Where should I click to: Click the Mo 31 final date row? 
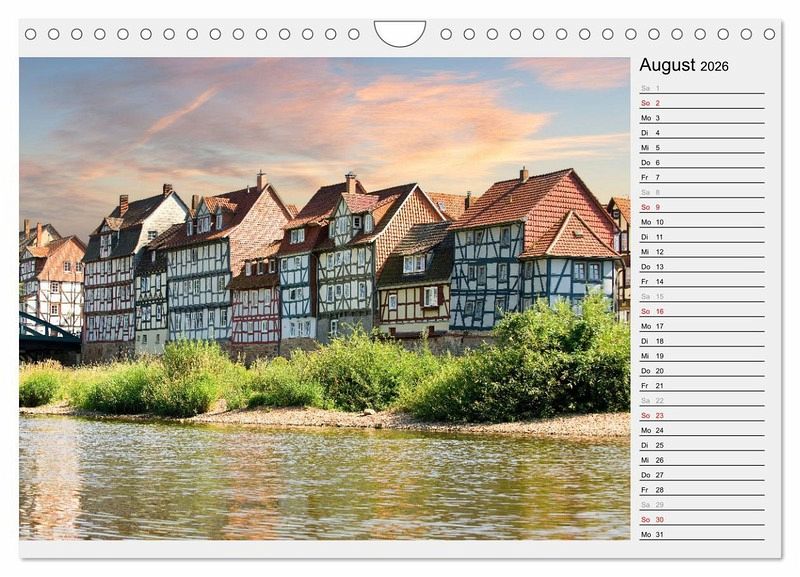pyautogui.click(x=700, y=534)
